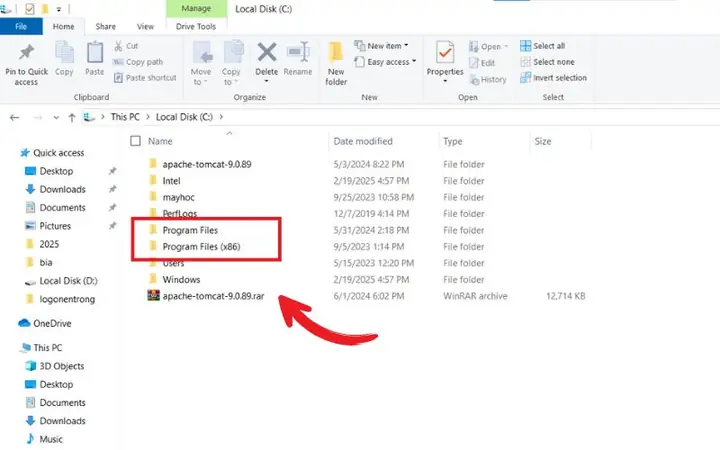The height and width of the screenshot is (450, 720).
Task: Open the Easy access dropdown
Action: click(385, 62)
